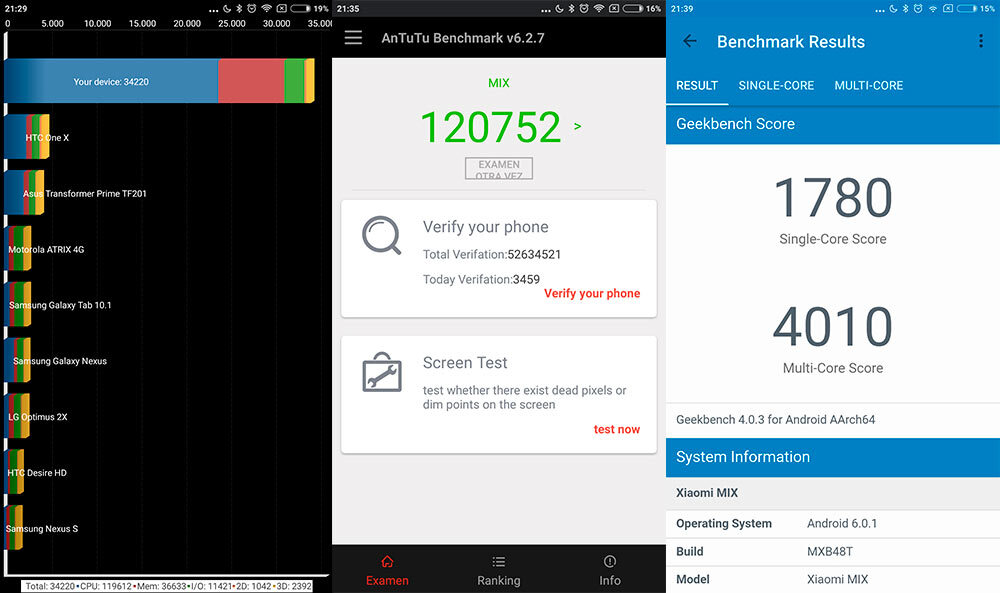Tap the Ranking list icon
This screenshot has height=593, width=1000.
(499, 562)
